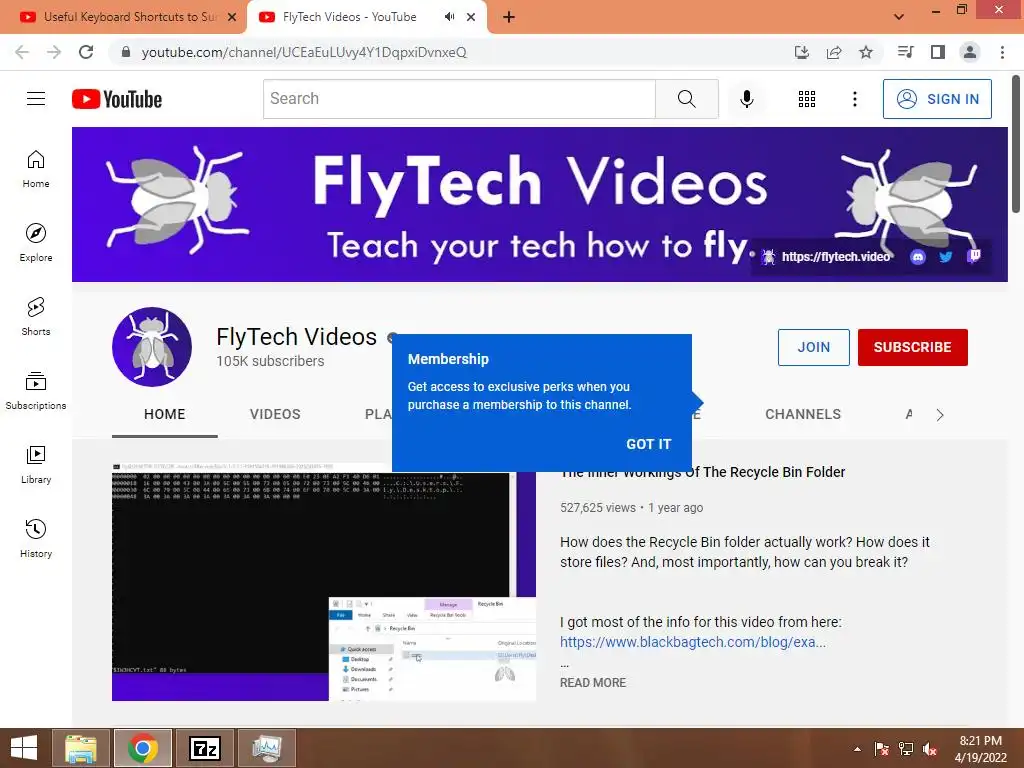The image size is (1024, 768).
Task: Open 7-Zip from the taskbar
Action: (x=204, y=748)
